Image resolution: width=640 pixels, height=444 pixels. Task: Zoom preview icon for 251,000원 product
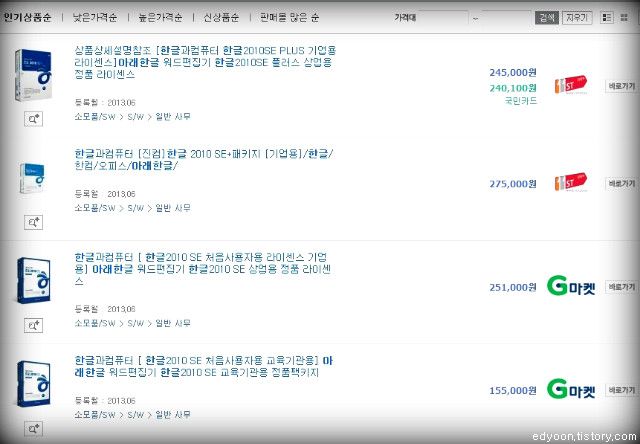33,325
